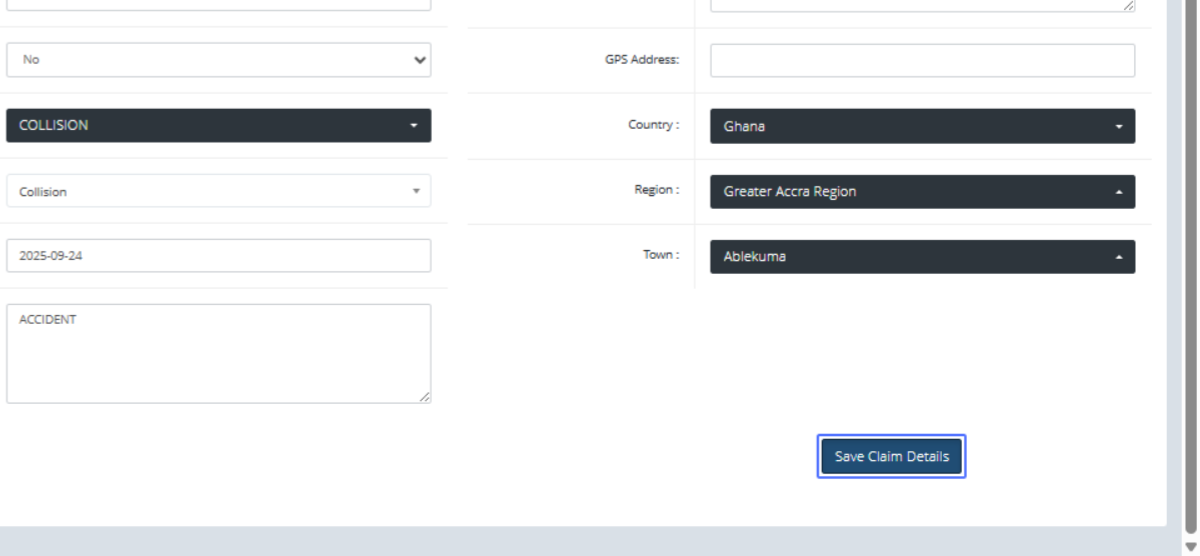Viewport: 1200px width, 556px height.
Task: Click the "Country :" label
Action: coord(653,125)
